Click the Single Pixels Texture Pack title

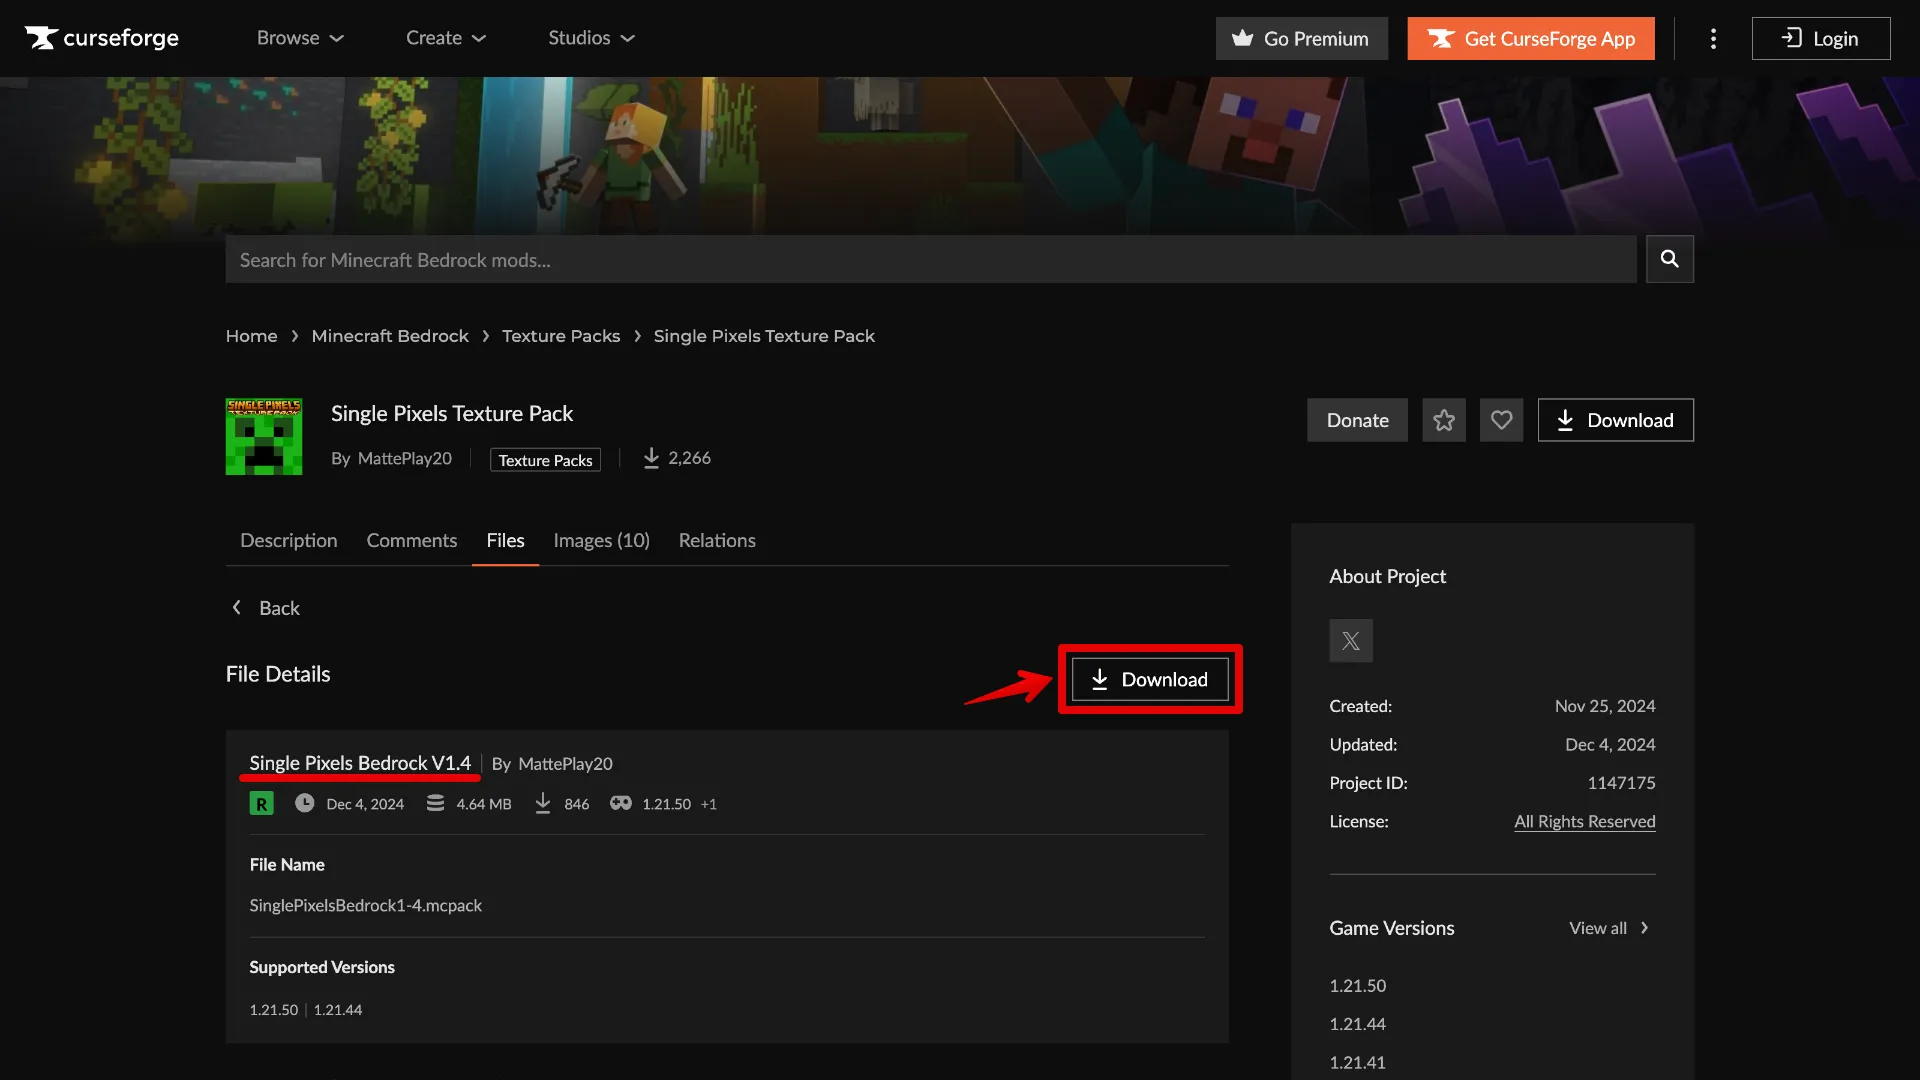coord(452,414)
